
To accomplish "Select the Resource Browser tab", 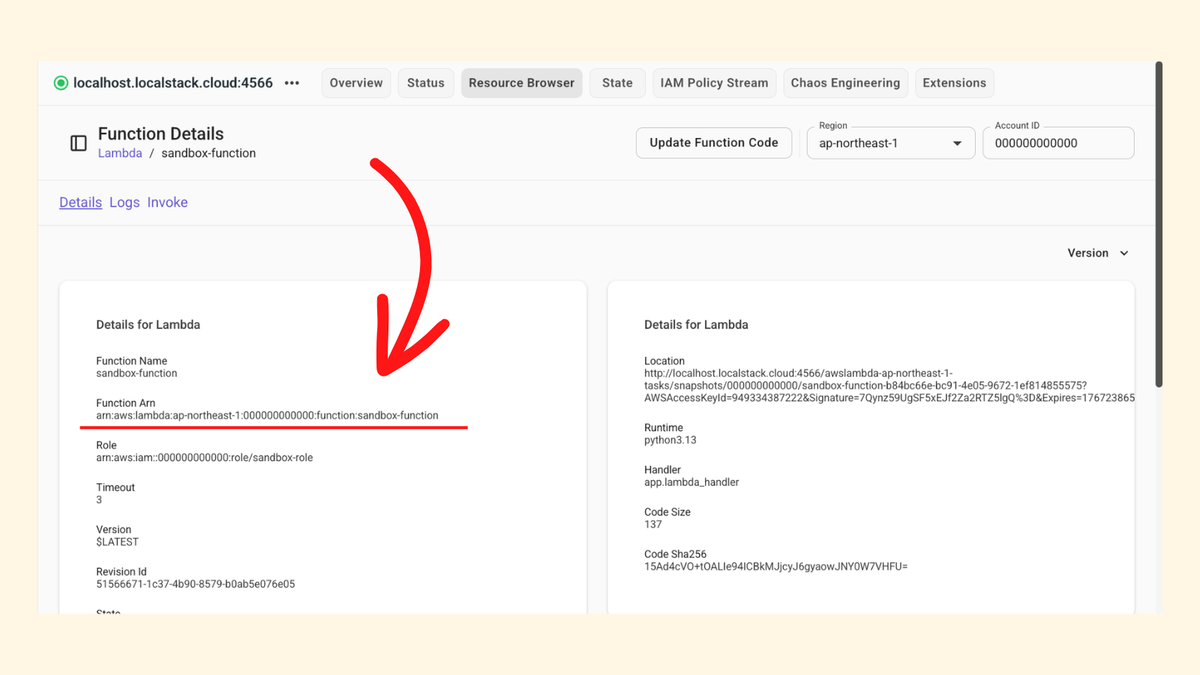I will (x=522, y=83).
